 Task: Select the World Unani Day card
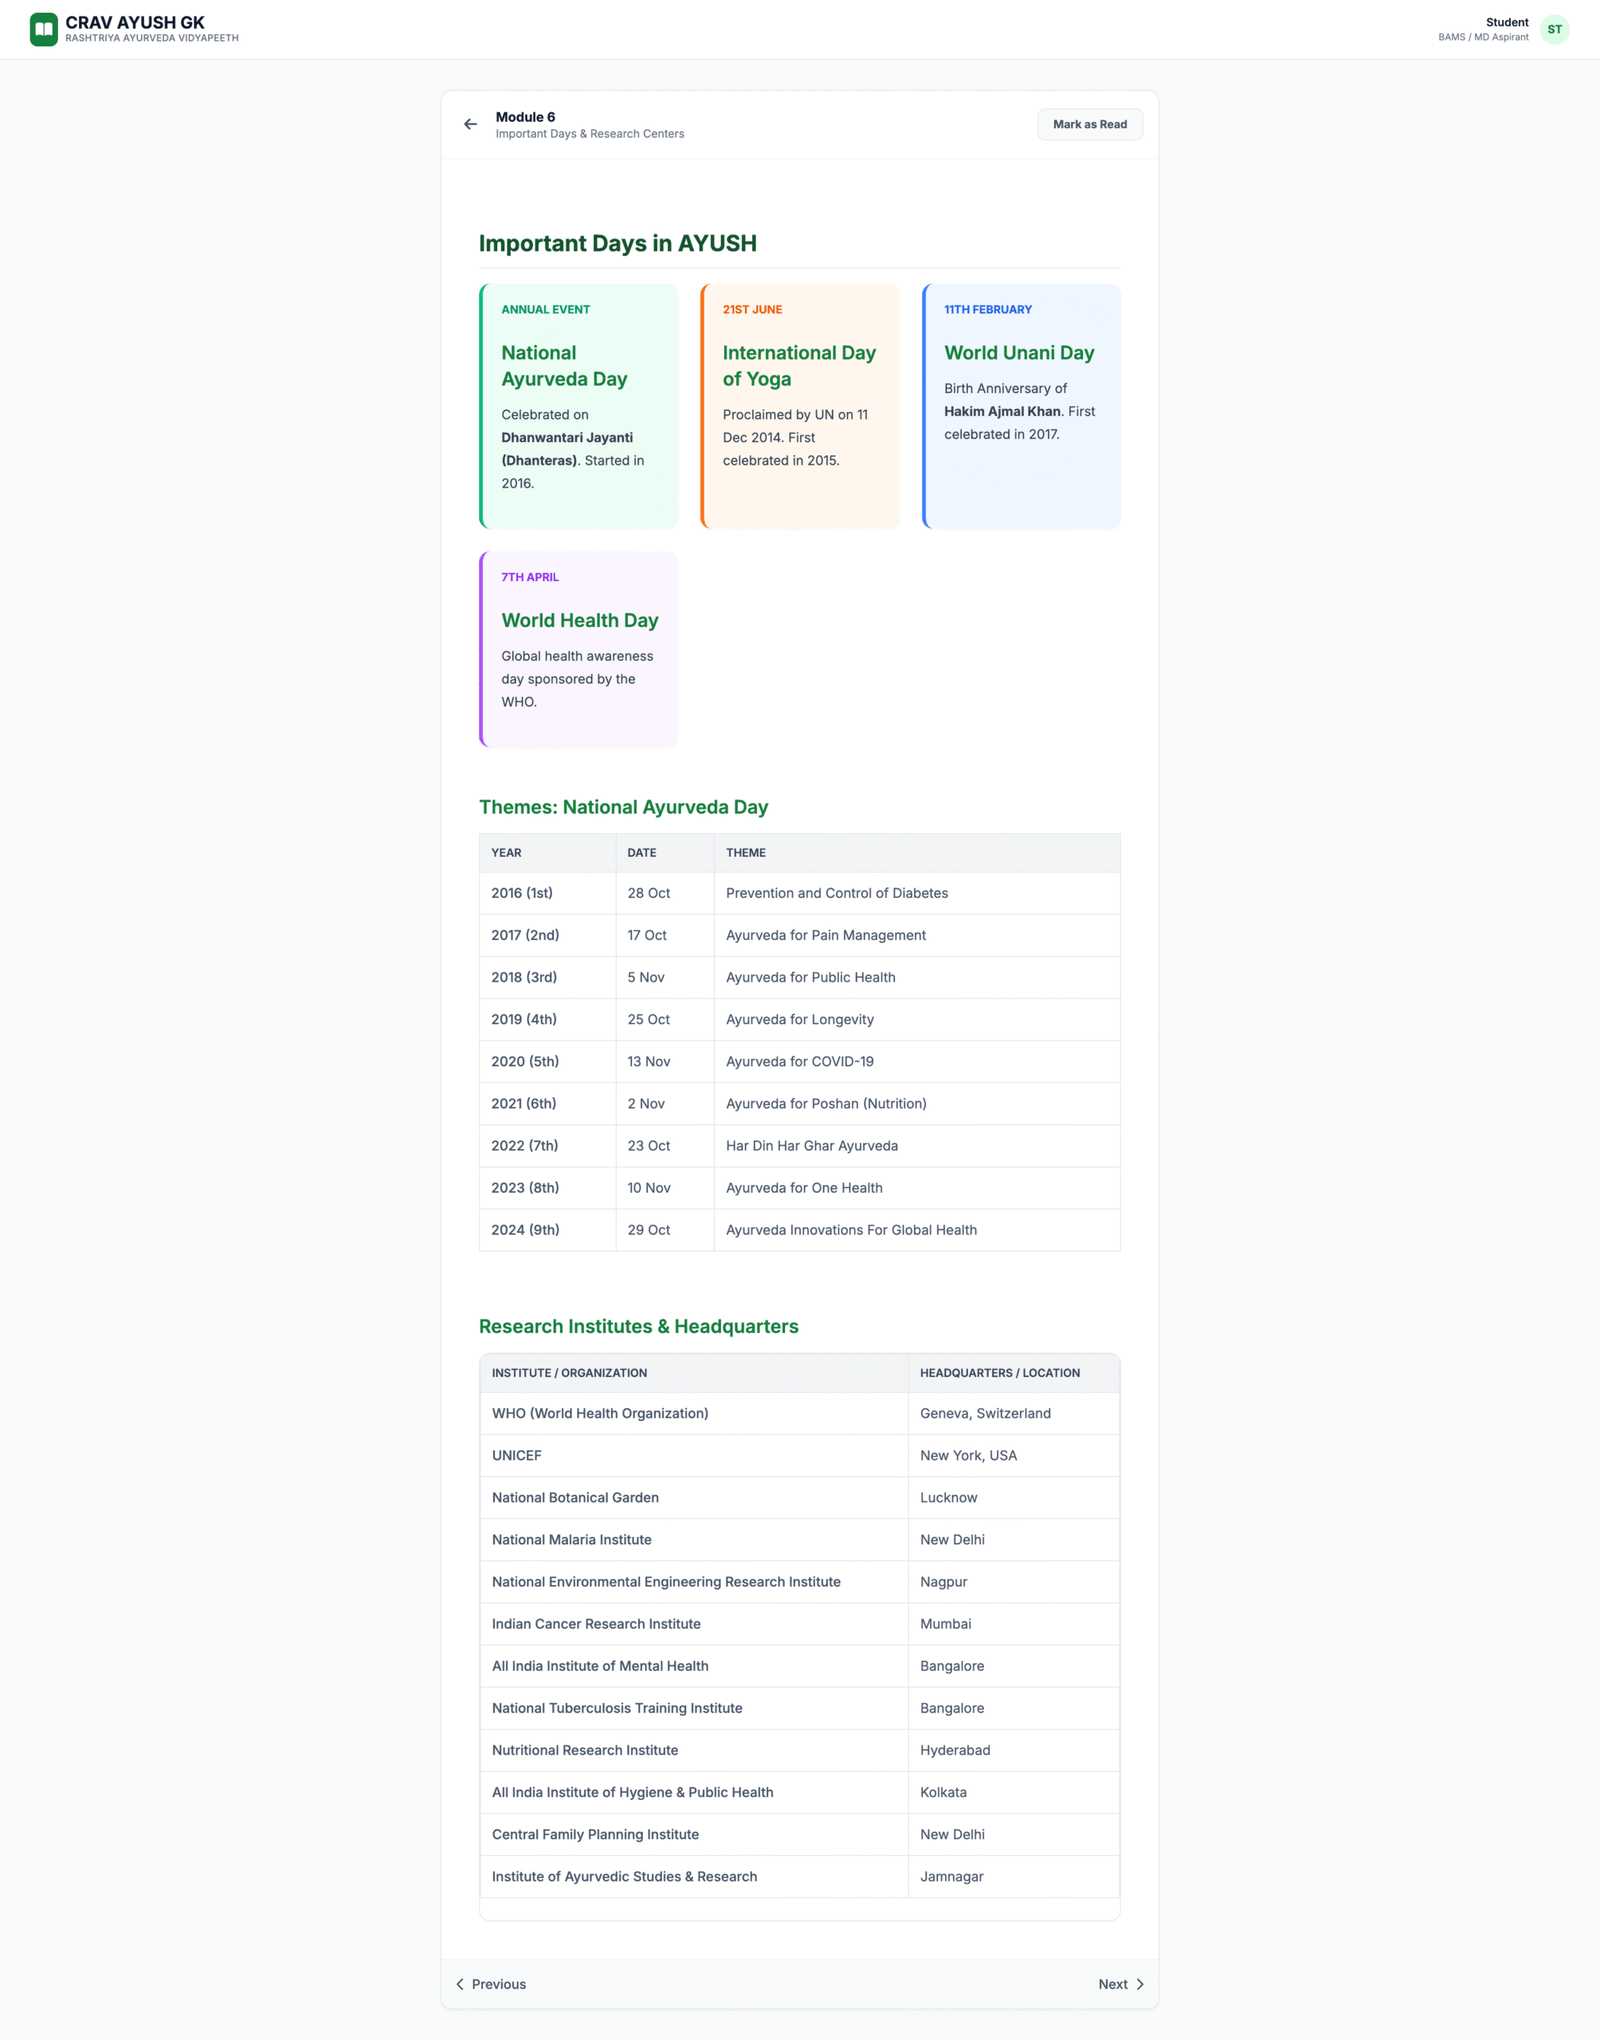(x=1021, y=406)
